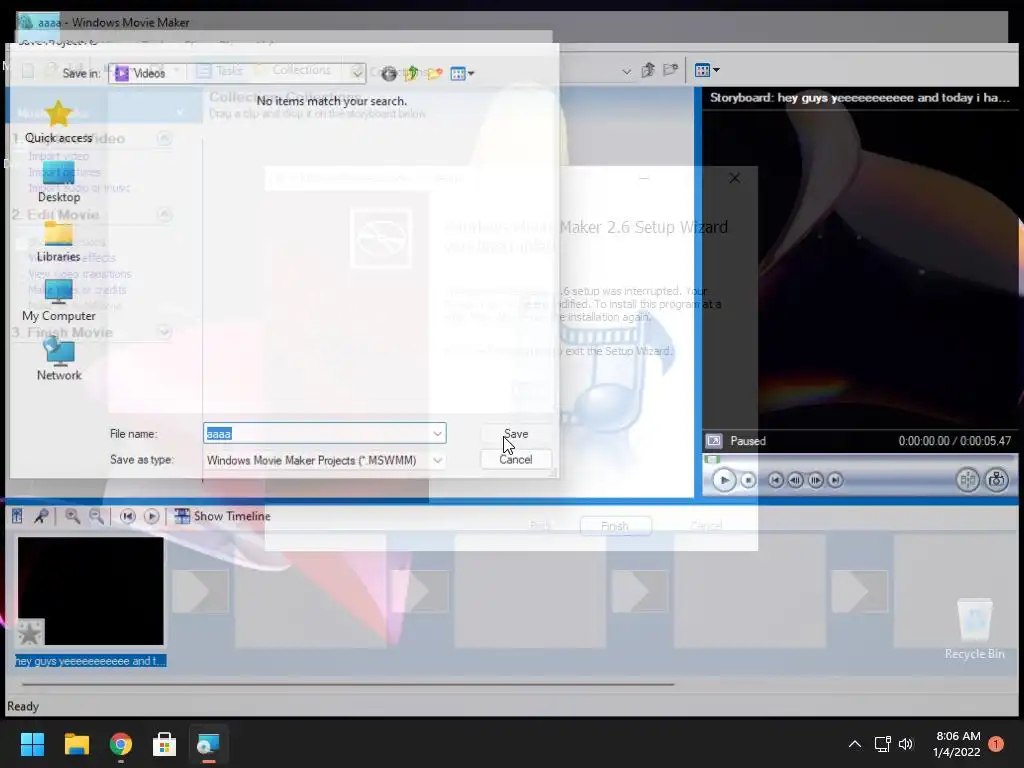Click the Back button in preview controls
The image size is (1024, 768).
(x=775, y=480)
